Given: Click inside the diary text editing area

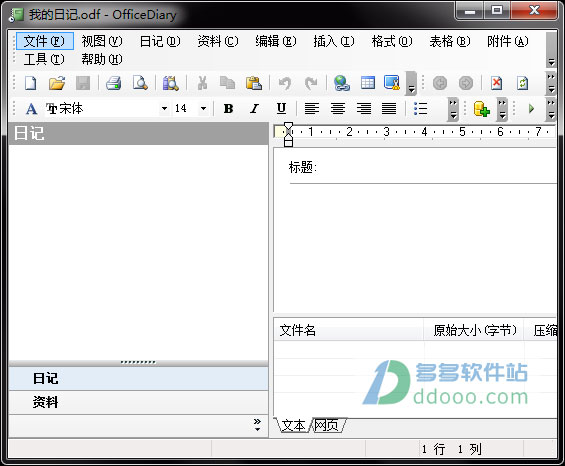Looking at the screenshot, I should click(x=415, y=249).
